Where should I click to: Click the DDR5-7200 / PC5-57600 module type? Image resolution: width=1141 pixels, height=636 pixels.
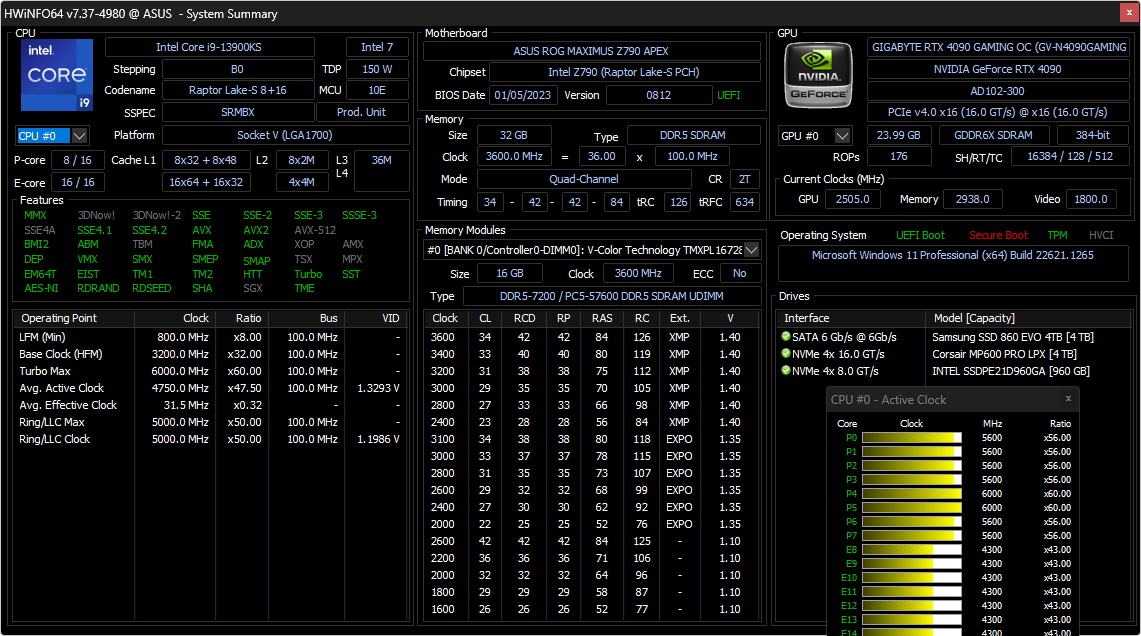click(611, 296)
